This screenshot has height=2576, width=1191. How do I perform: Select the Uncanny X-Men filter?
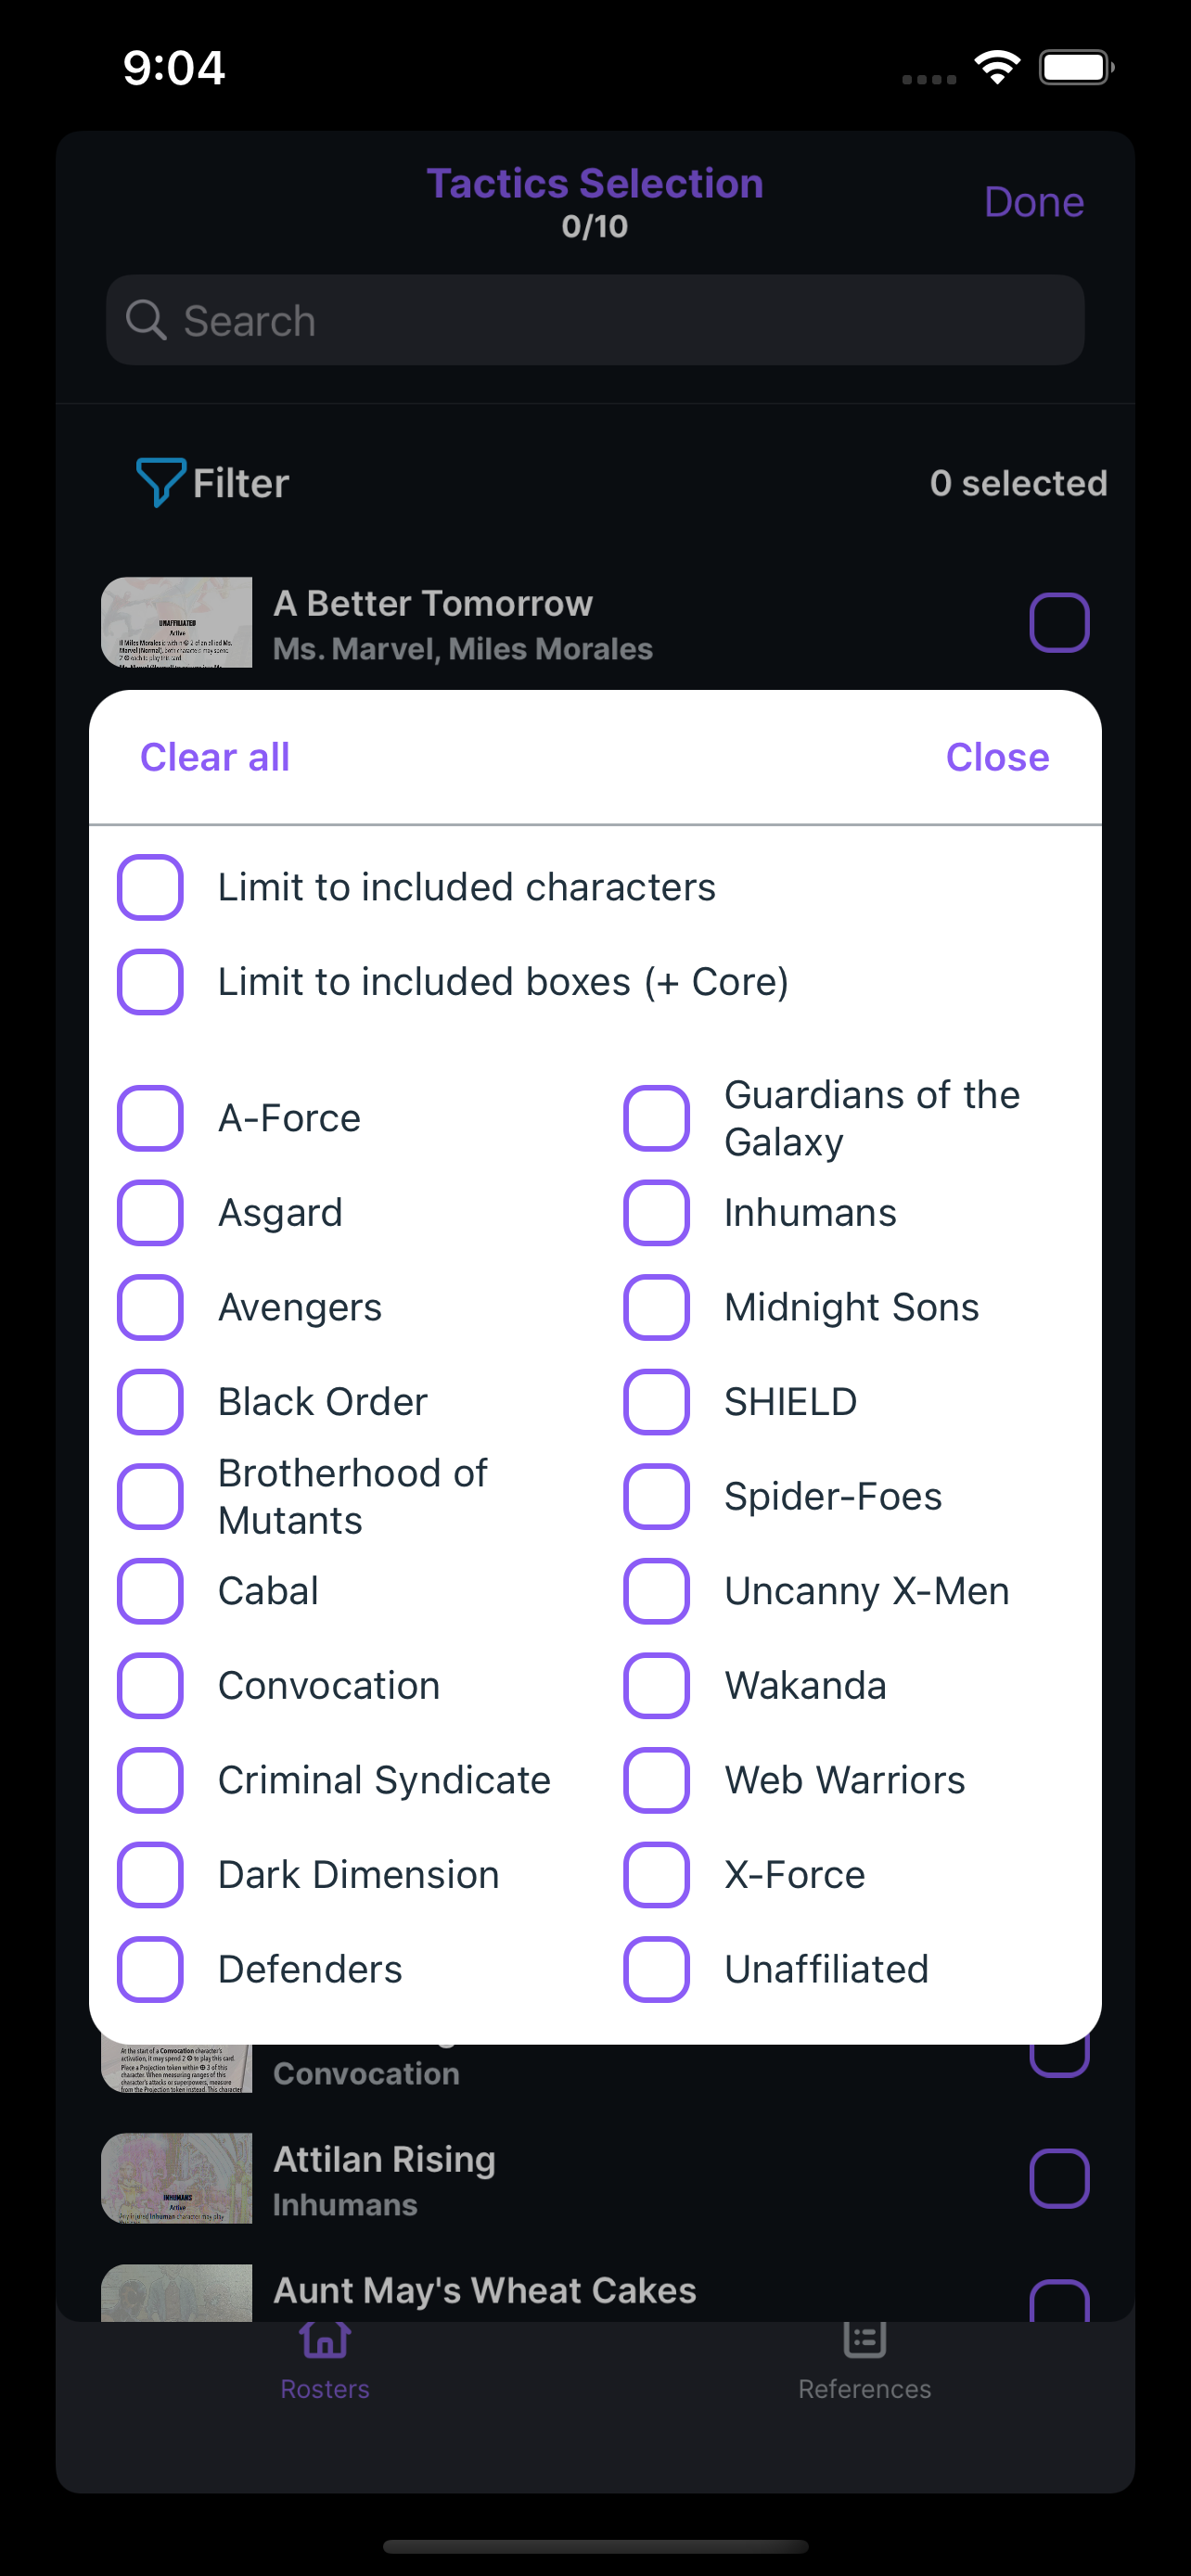click(x=656, y=1591)
